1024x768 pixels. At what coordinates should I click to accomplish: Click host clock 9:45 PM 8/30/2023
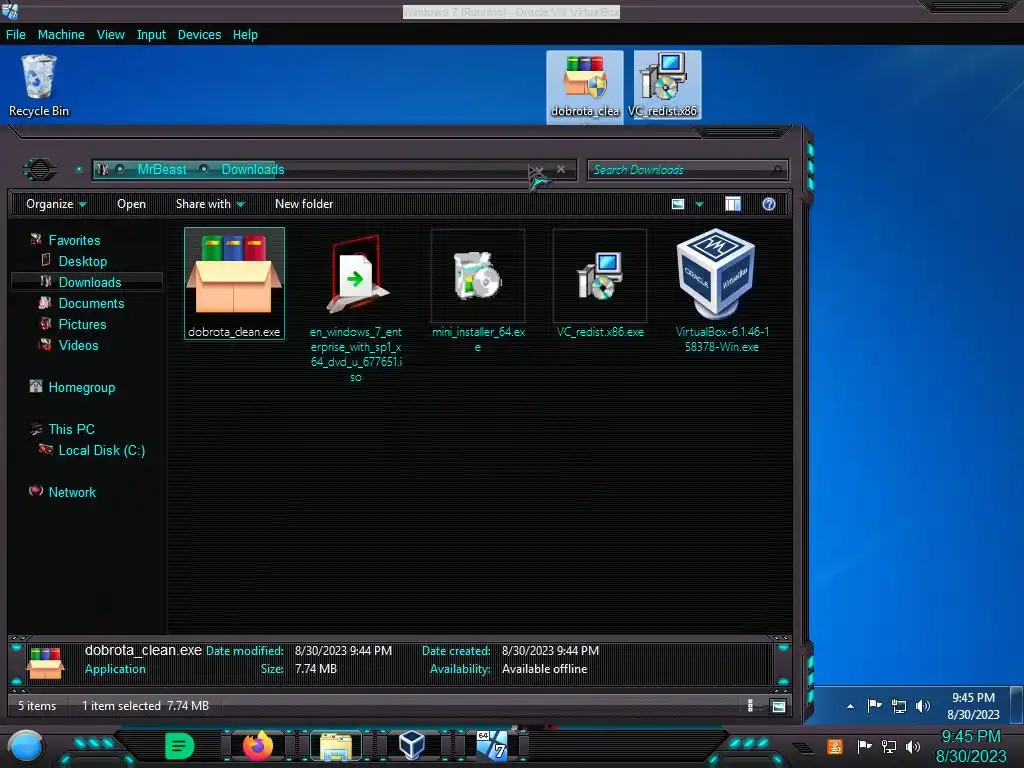pyautogui.click(x=971, y=746)
